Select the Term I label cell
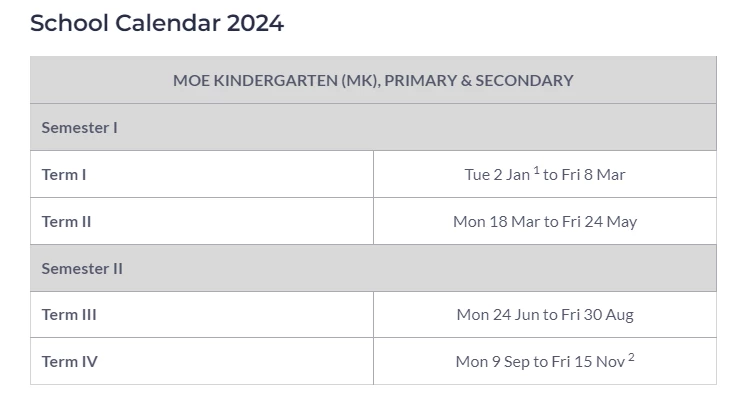The width and height of the screenshot is (749, 396). 202,174
